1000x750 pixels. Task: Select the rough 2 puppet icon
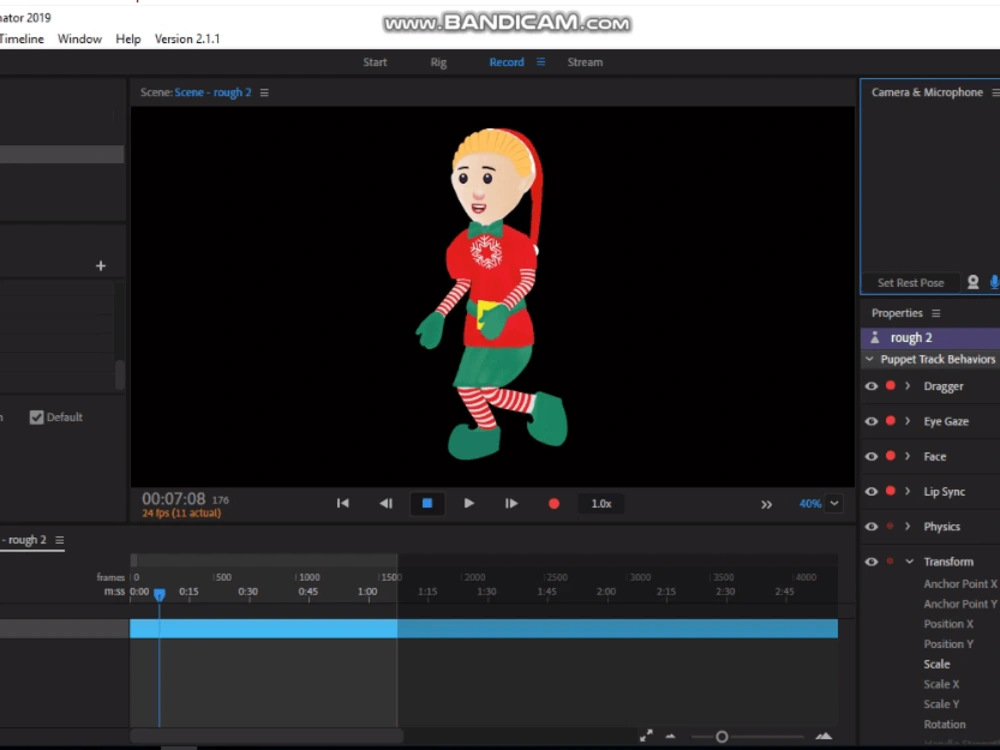tap(875, 337)
